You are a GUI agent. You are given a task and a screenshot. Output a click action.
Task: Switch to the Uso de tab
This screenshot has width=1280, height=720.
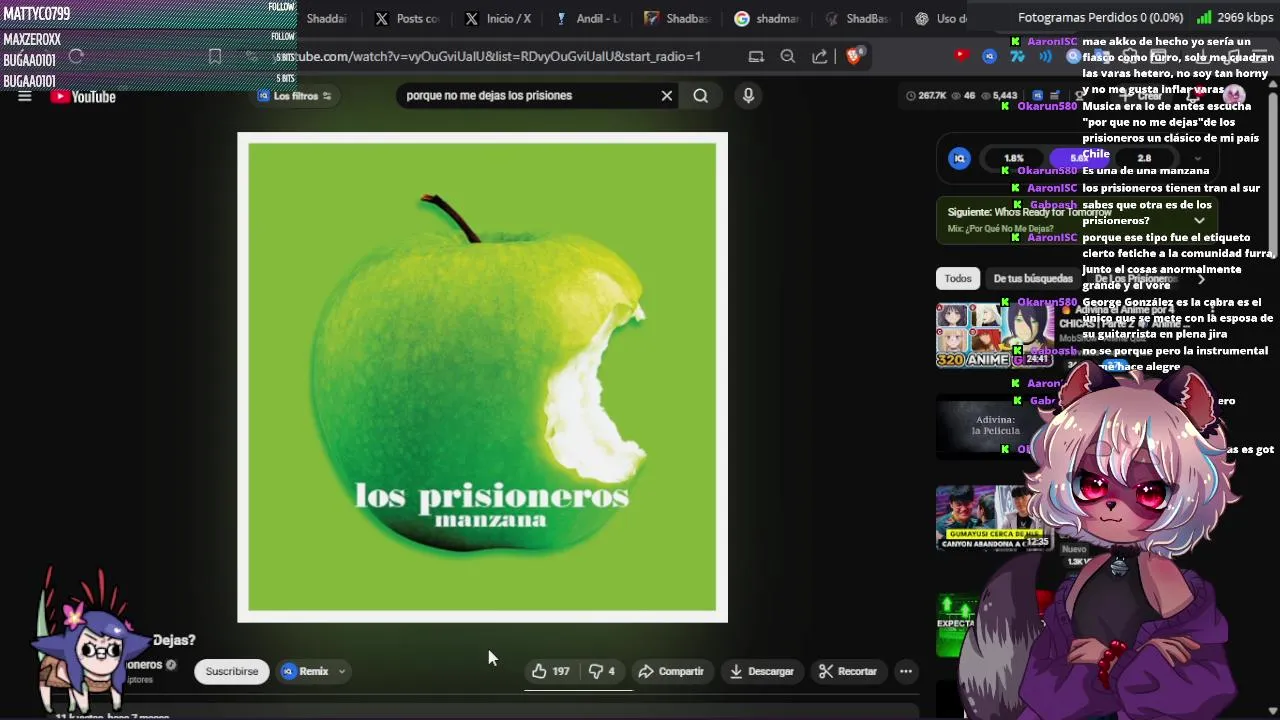(942, 18)
